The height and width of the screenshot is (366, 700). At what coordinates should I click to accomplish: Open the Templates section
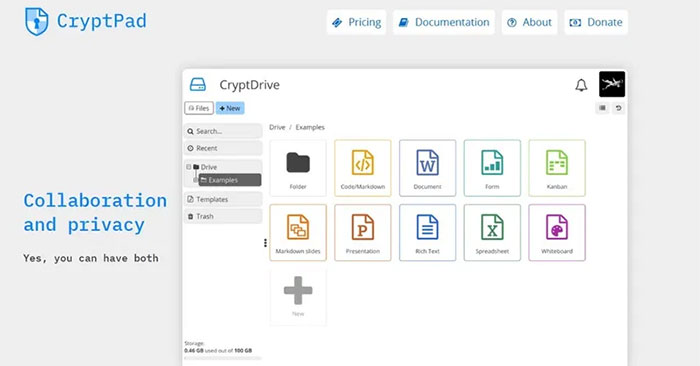coord(223,199)
